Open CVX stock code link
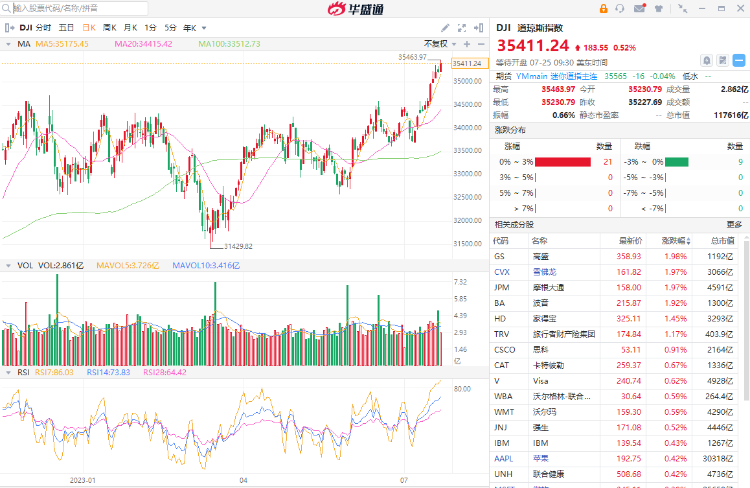 click(502, 272)
